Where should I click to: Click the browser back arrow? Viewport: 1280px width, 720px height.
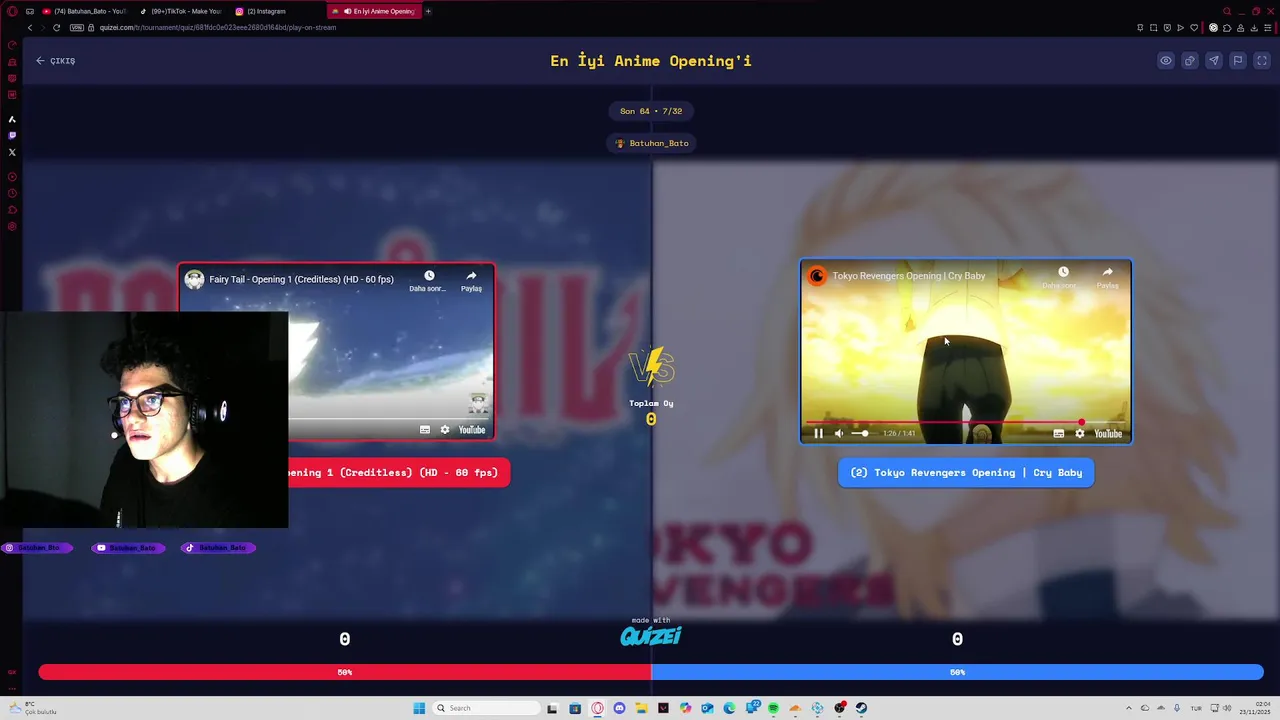(x=30, y=28)
